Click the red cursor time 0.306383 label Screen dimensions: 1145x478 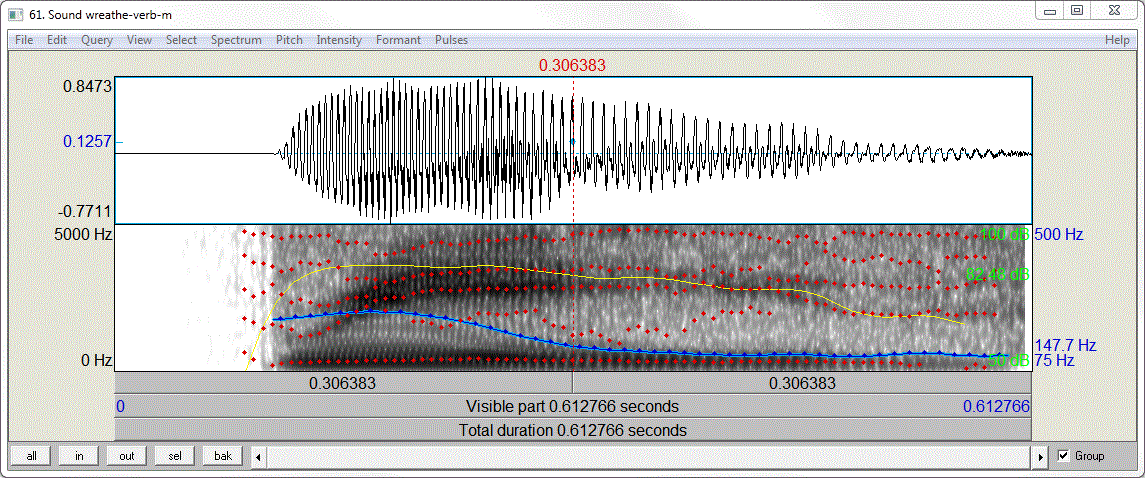[572, 66]
